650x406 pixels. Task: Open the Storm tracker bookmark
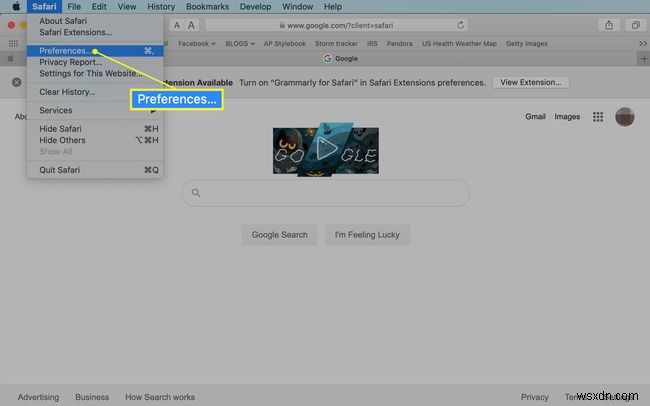336,44
